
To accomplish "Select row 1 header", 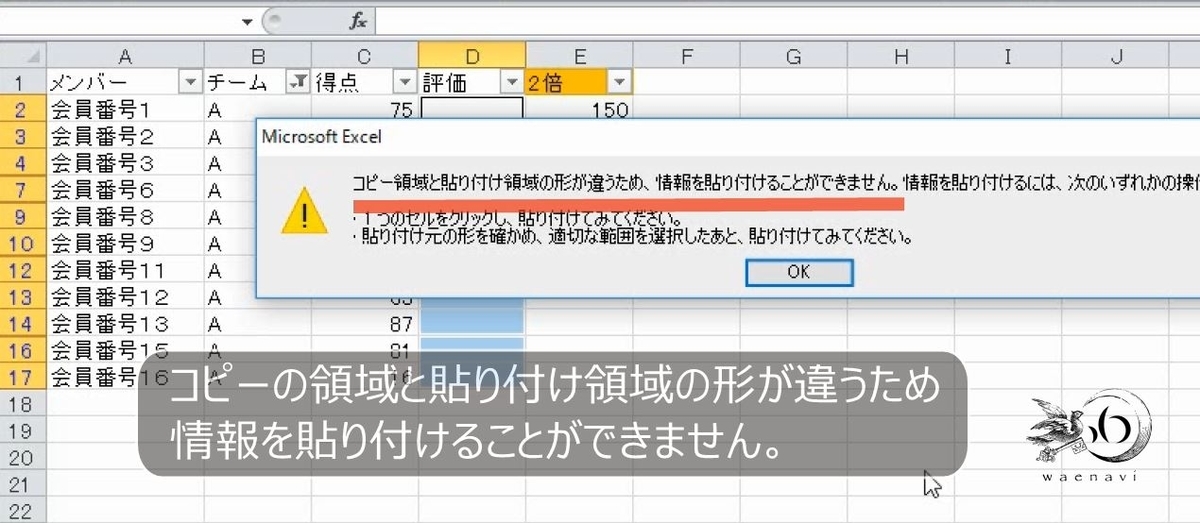I will [x=23, y=83].
